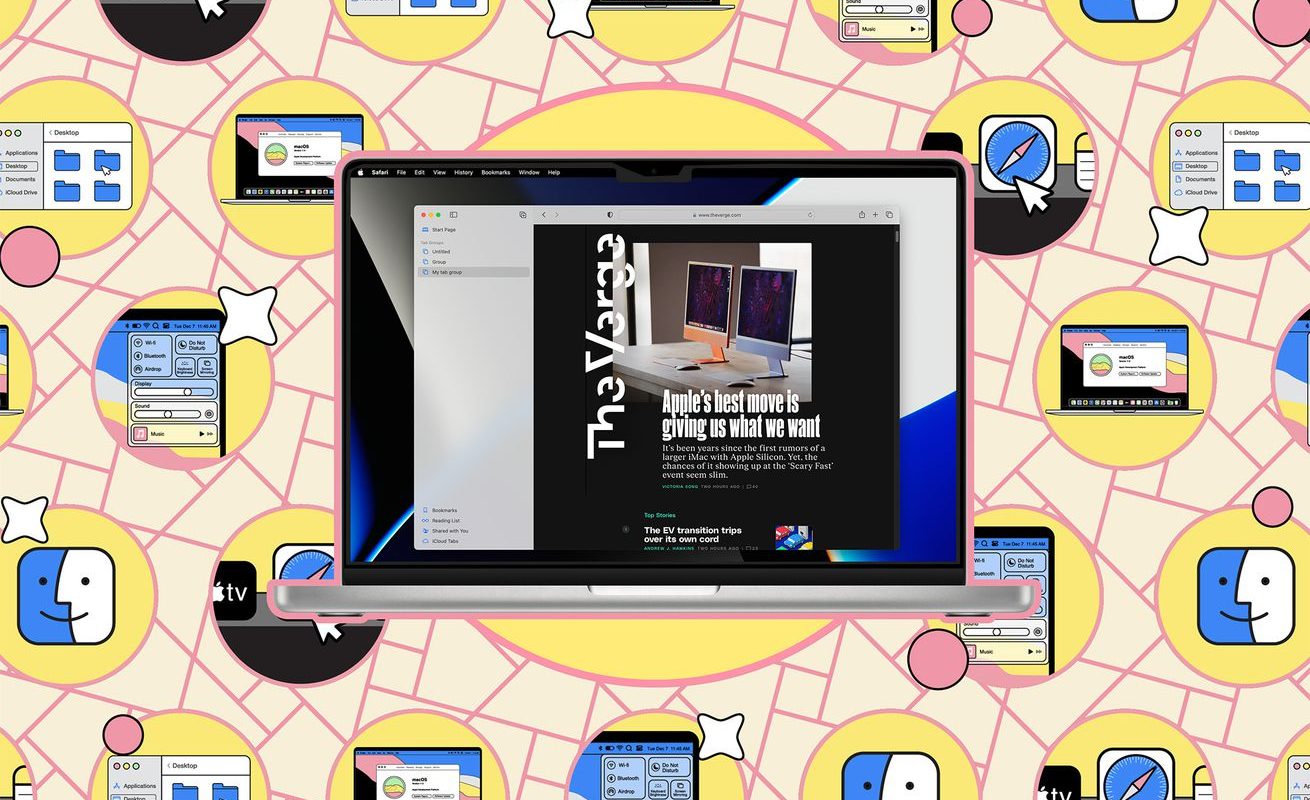Go forward with the forward arrow
This screenshot has height=800, width=1310.
tap(557, 215)
